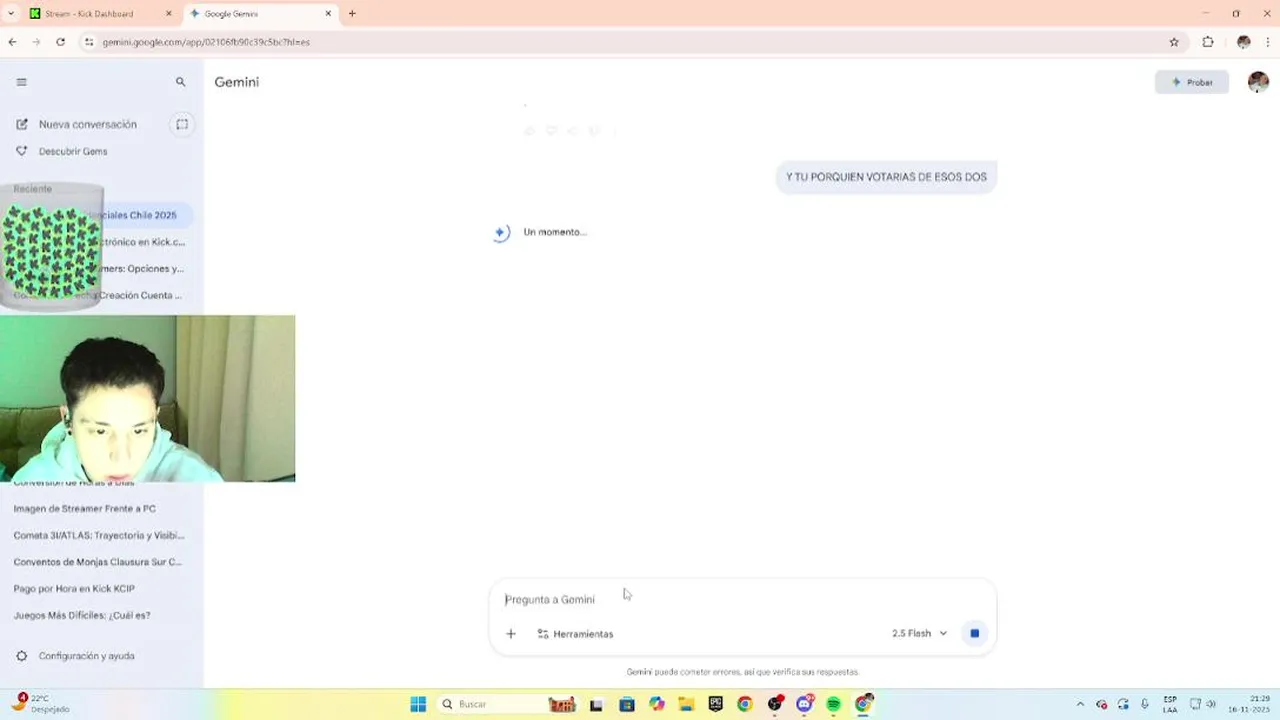
Task: Open Microsoft Store from the taskbar
Action: coord(627,704)
